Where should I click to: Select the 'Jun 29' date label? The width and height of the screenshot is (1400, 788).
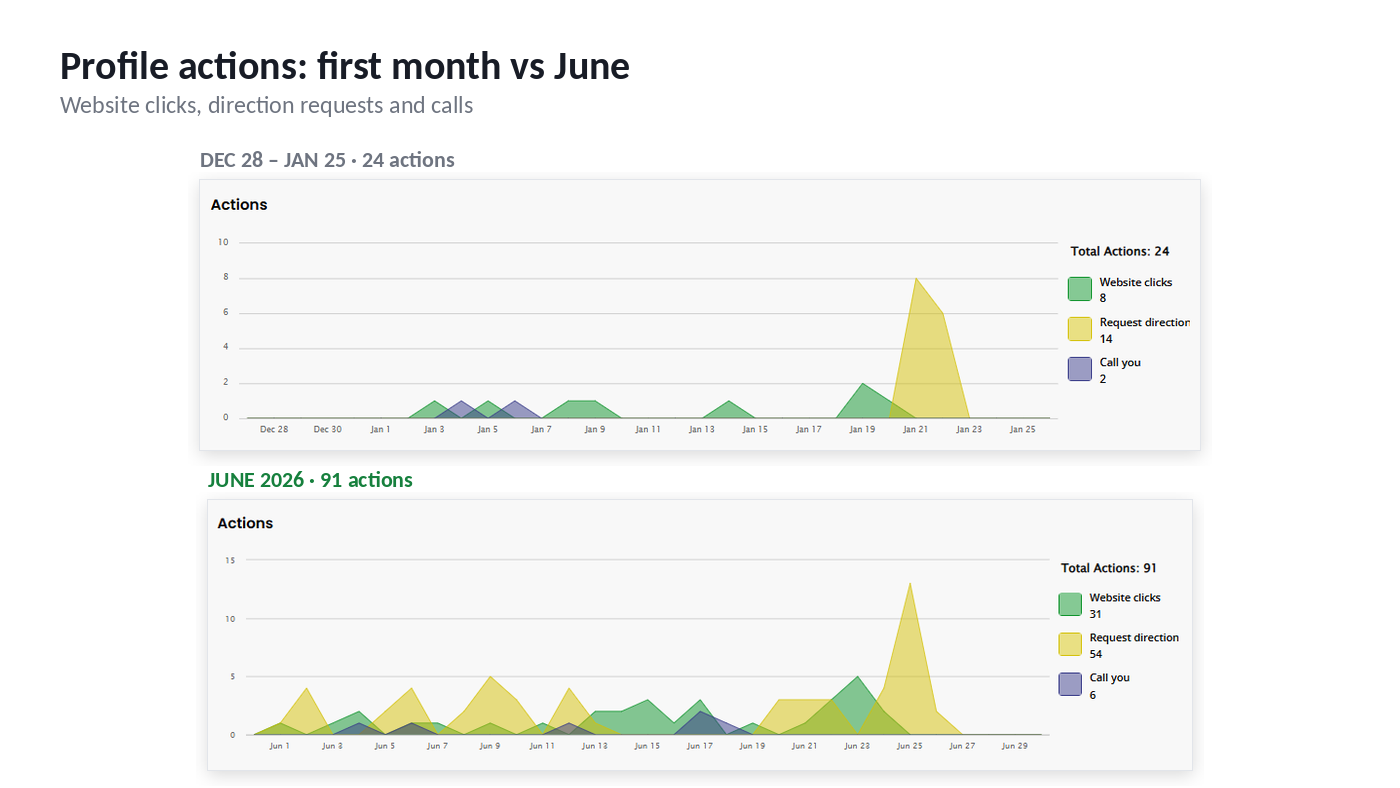tap(1014, 746)
